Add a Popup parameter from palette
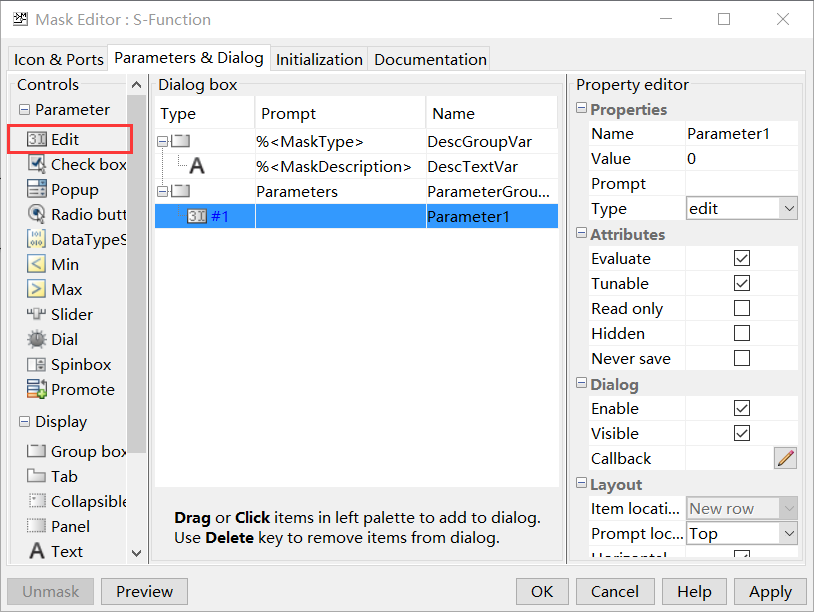Screen dimensions: 814x612 point(37,189)
